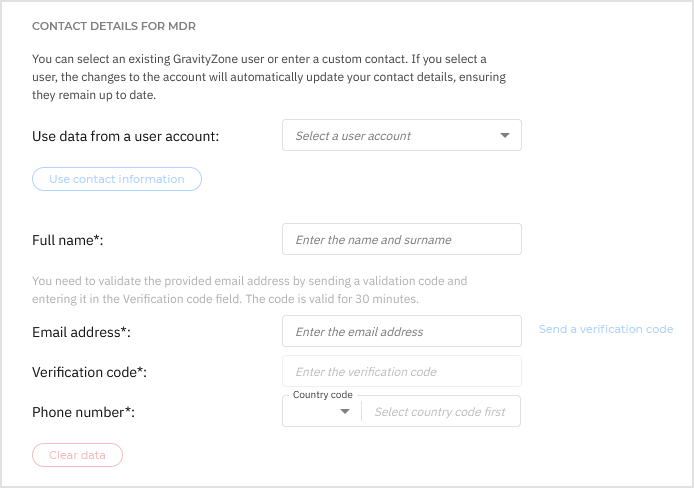This screenshot has width=694, height=488.
Task: Select the verification code input box
Action: click(402, 372)
